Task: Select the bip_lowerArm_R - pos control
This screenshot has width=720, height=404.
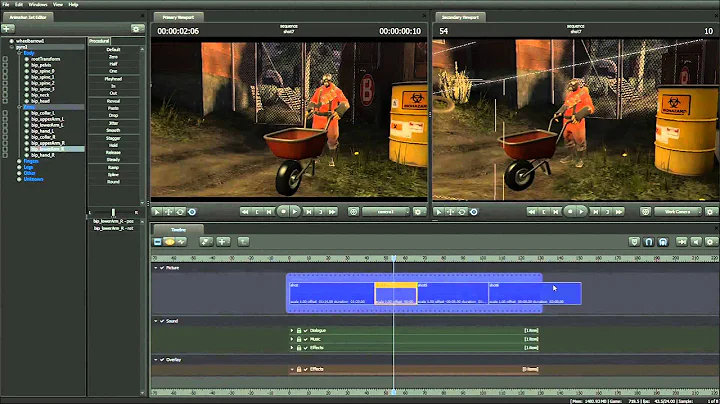Action: tap(113, 221)
